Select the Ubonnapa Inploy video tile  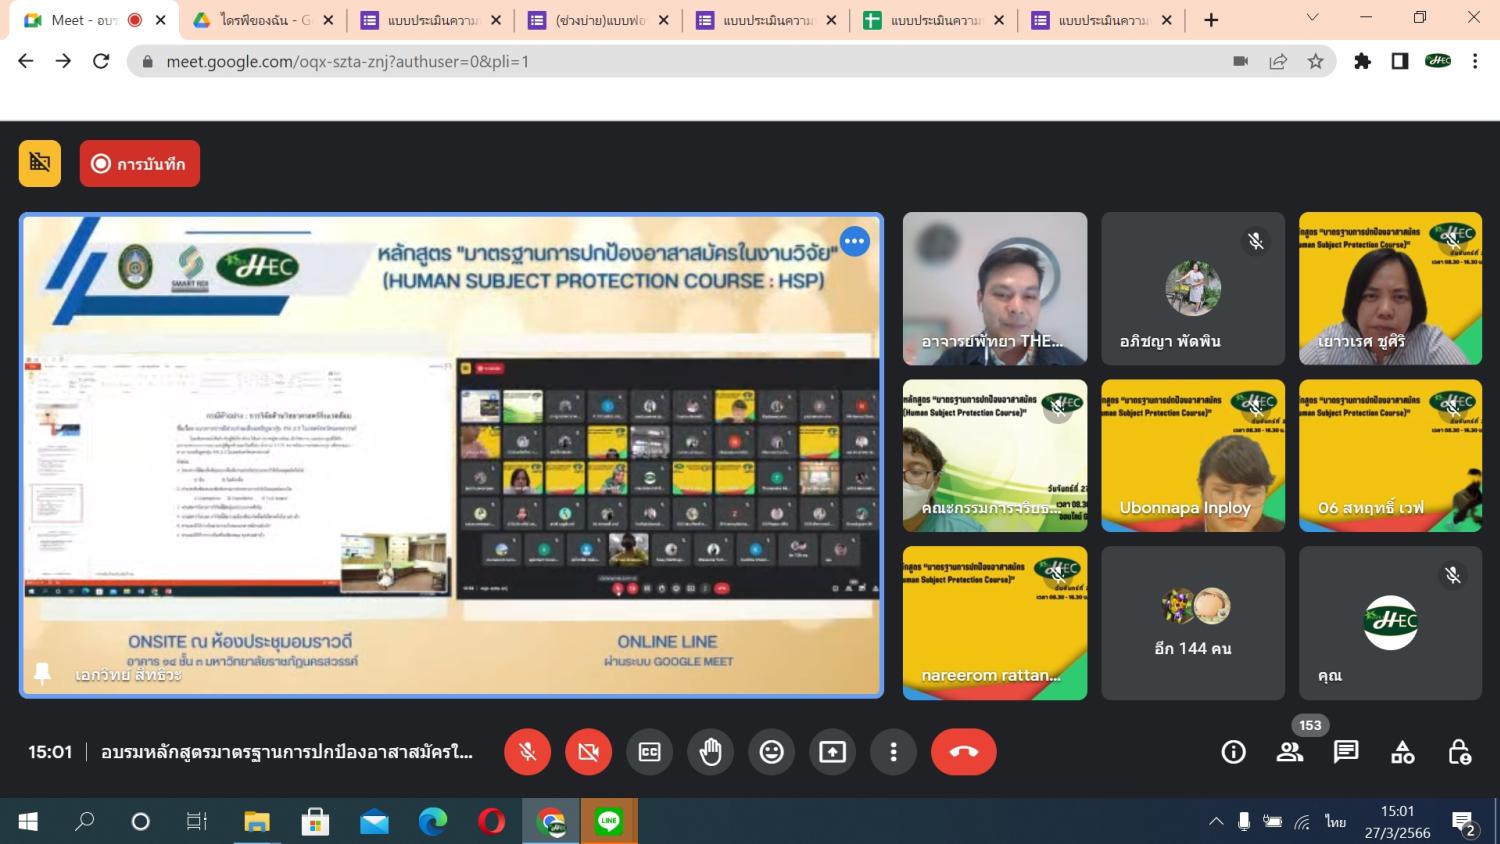pyautogui.click(x=1192, y=455)
